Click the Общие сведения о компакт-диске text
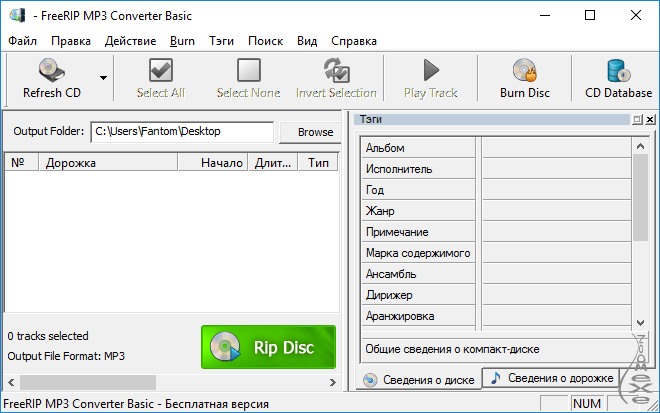 pyautogui.click(x=452, y=349)
